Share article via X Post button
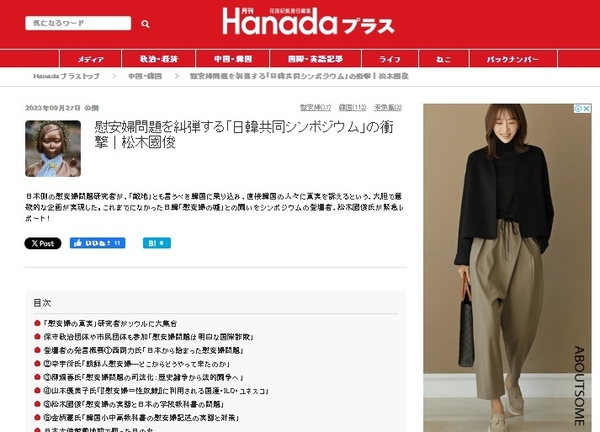The image size is (600, 432). (x=43, y=243)
